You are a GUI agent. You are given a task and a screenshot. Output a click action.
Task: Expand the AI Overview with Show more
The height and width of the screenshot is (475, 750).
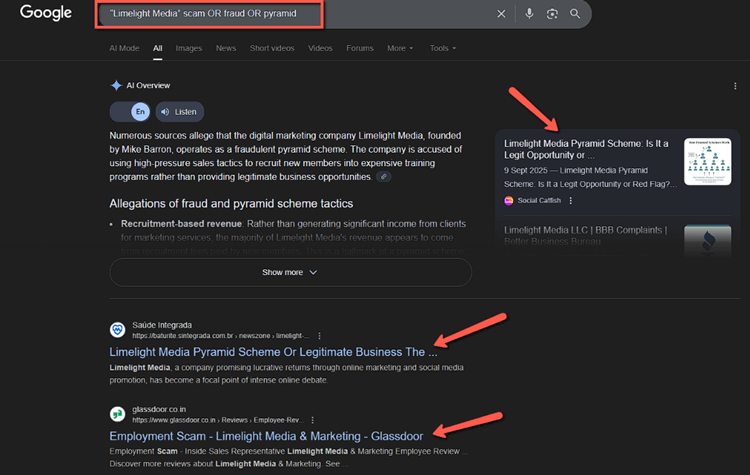point(290,272)
